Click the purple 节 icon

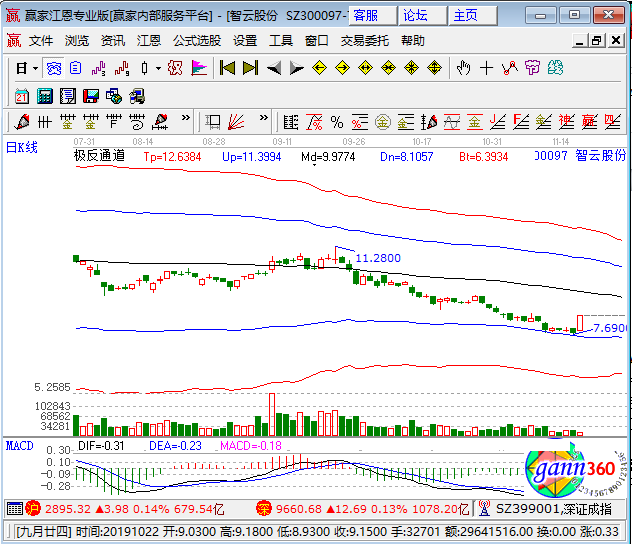pyautogui.click(x=532, y=68)
